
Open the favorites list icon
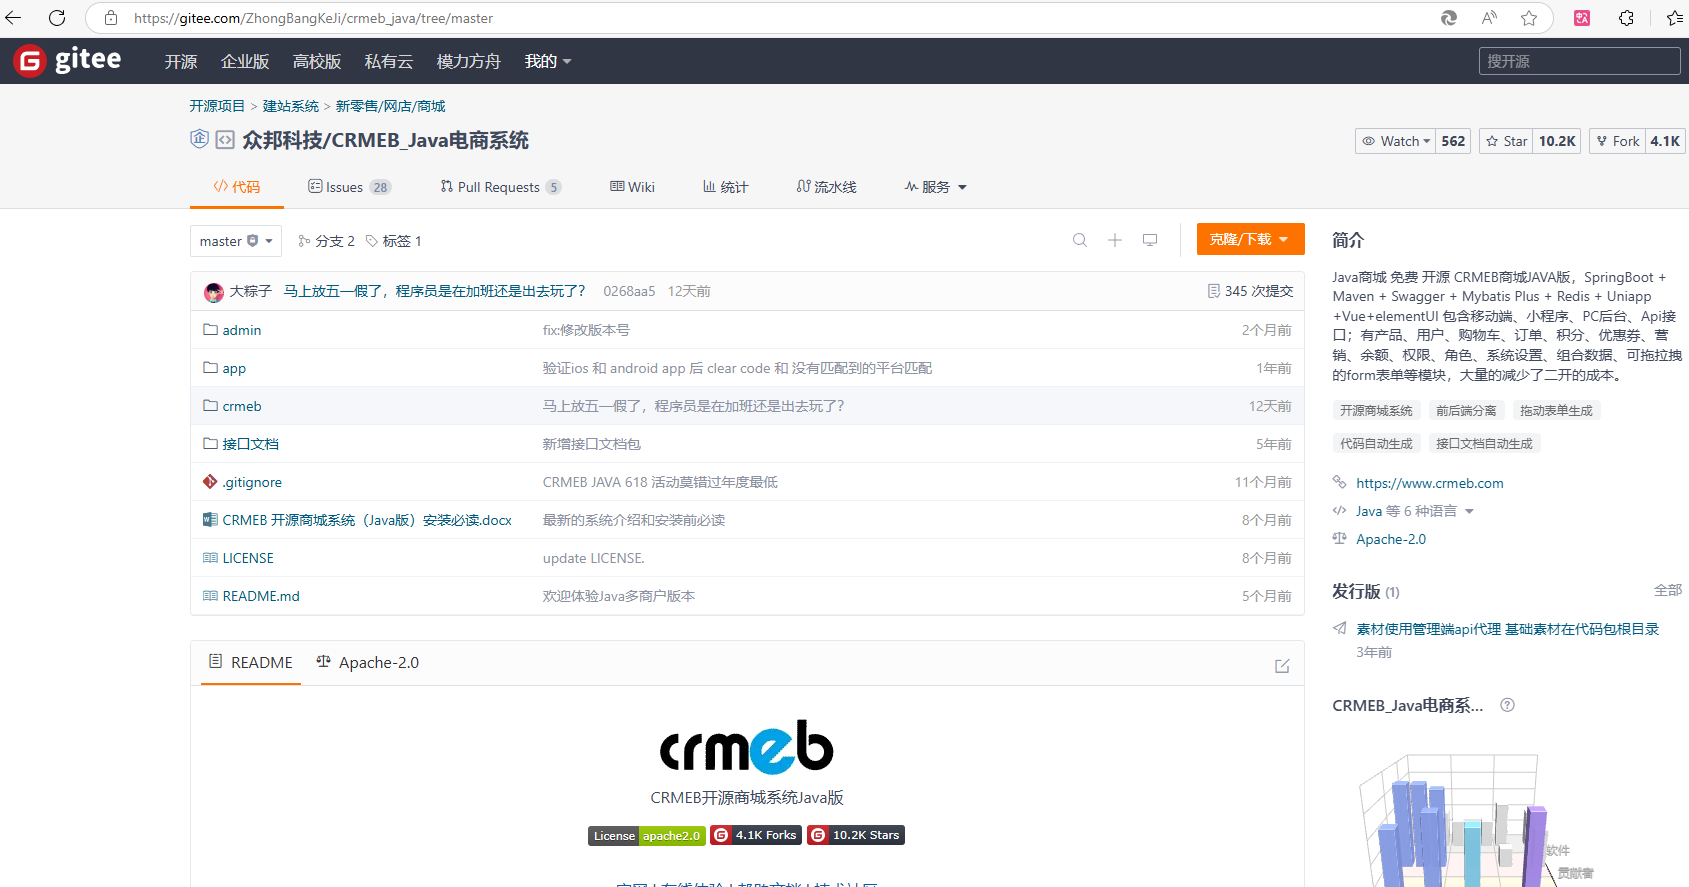(x=1674, y=18)
